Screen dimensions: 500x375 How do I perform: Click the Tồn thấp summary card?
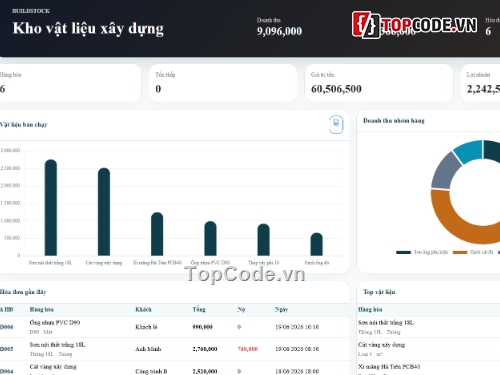(223, 83)
